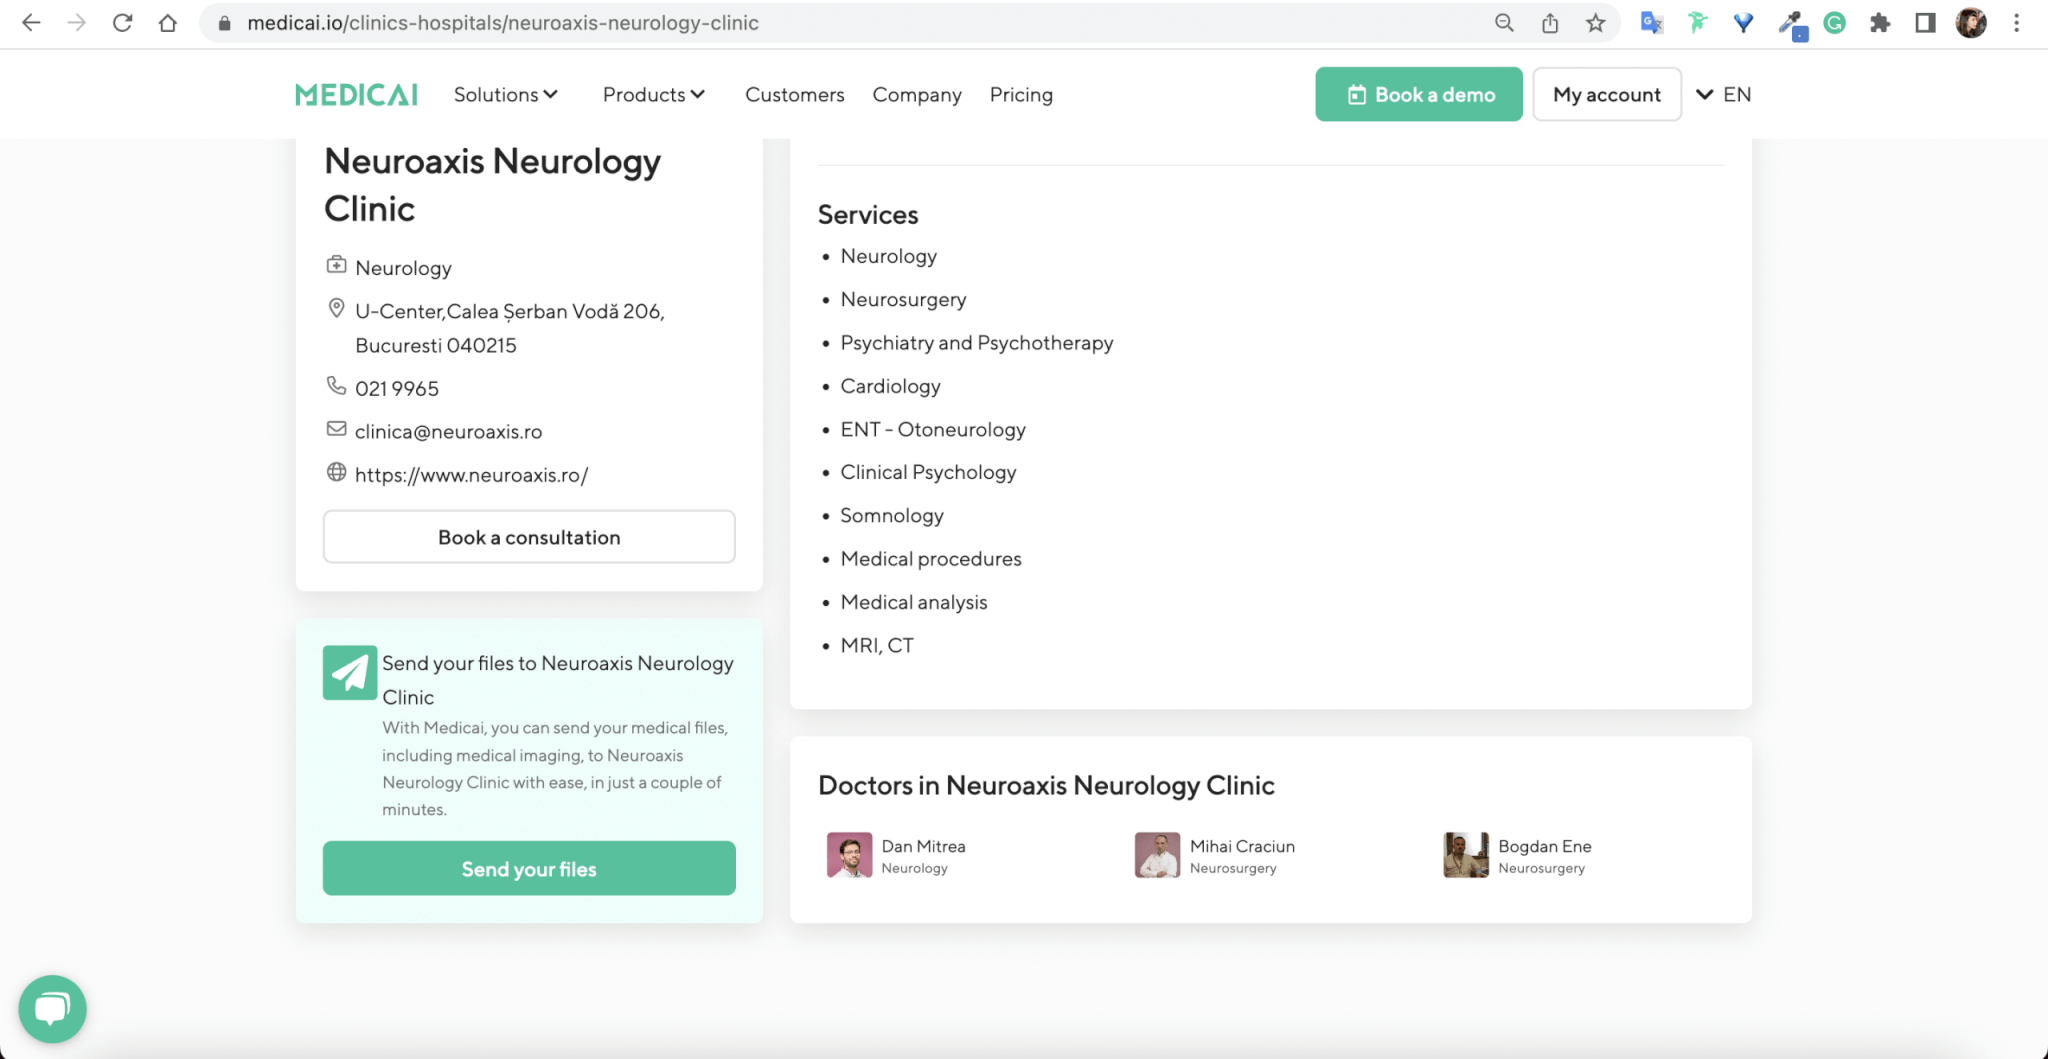Open the Grammarly extension icon

(1834, 23)
